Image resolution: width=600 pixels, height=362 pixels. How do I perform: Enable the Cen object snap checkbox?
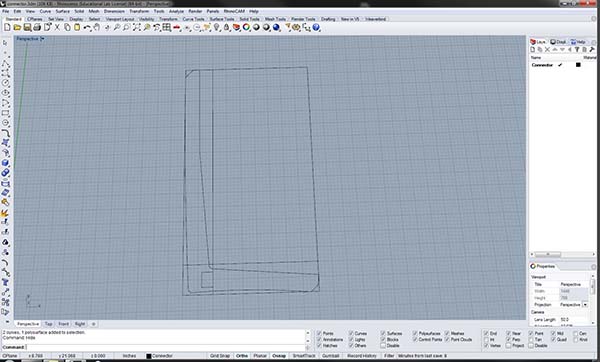[x=576, y=334]
